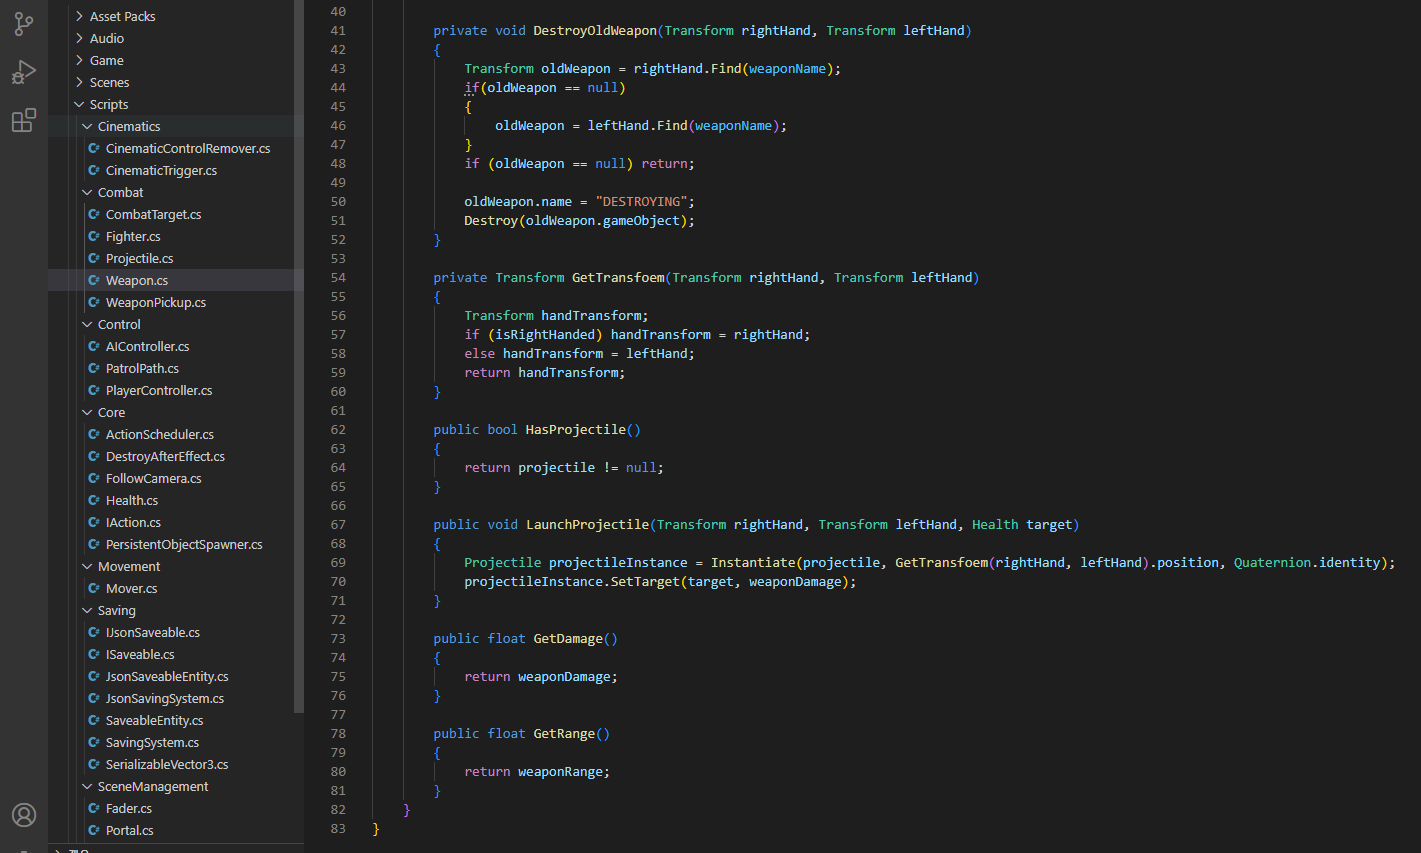Open IJsonSaveable.cs file

pyautogui.click(x=153, y=632)
